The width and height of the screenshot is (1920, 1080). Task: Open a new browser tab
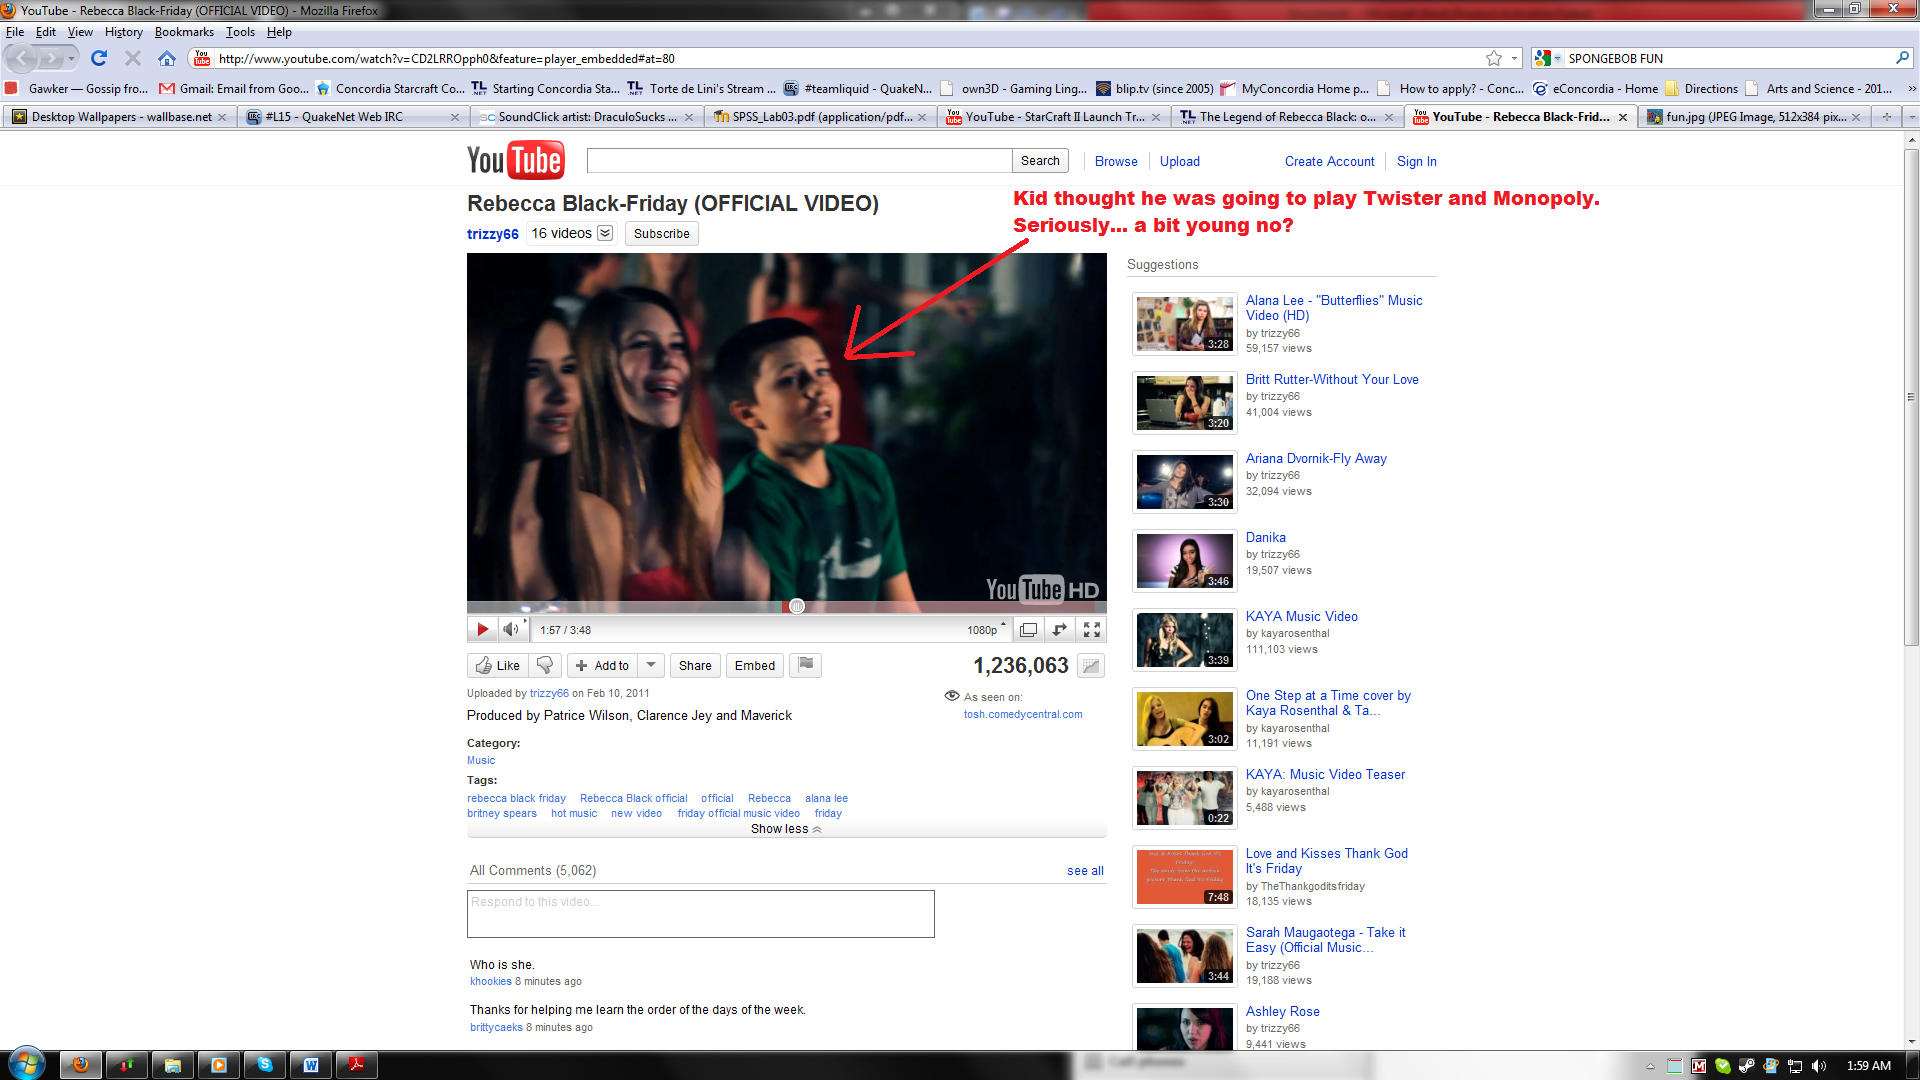tap(1887, 117)
